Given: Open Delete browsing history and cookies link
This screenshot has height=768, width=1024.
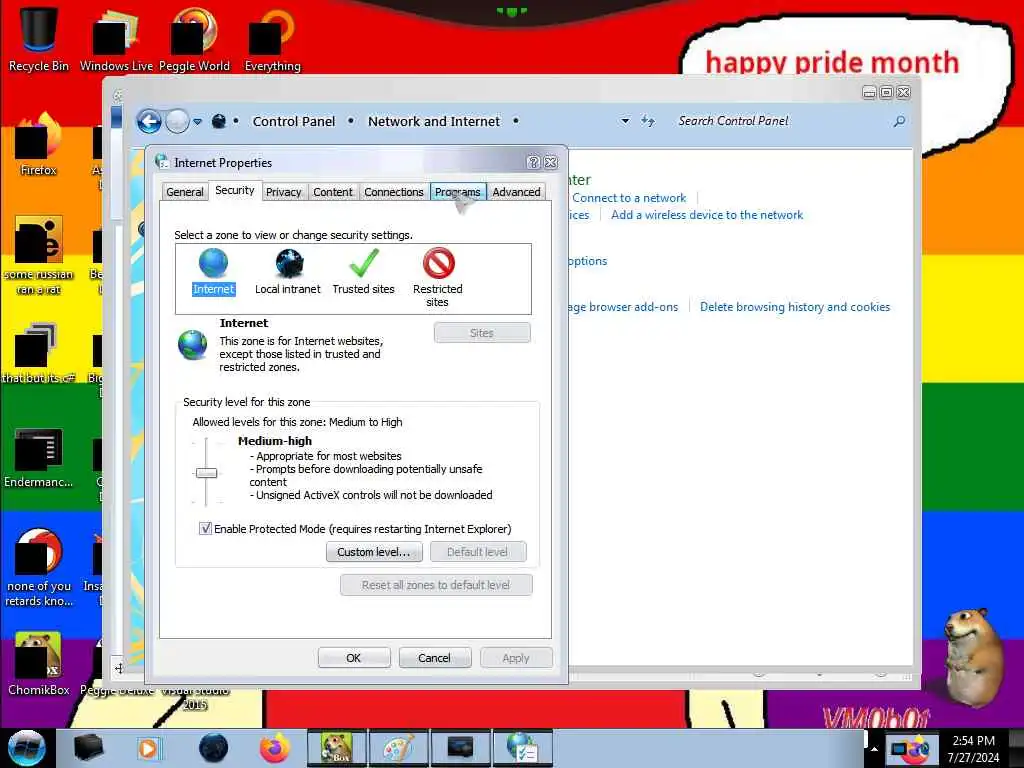Looking at the screenshot, I should tap(795, 307).
